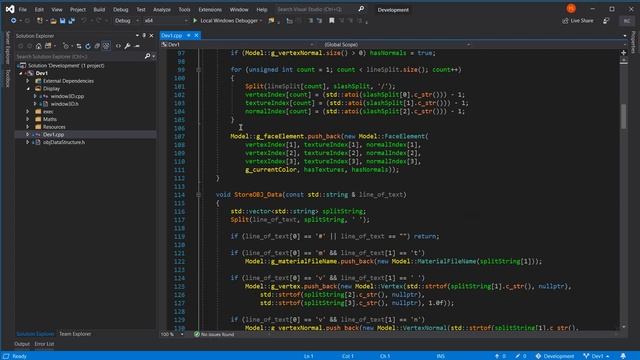Screen dimensions: 640x360
Task: Open the Server Explorer side tab
Action: [7, 48]
